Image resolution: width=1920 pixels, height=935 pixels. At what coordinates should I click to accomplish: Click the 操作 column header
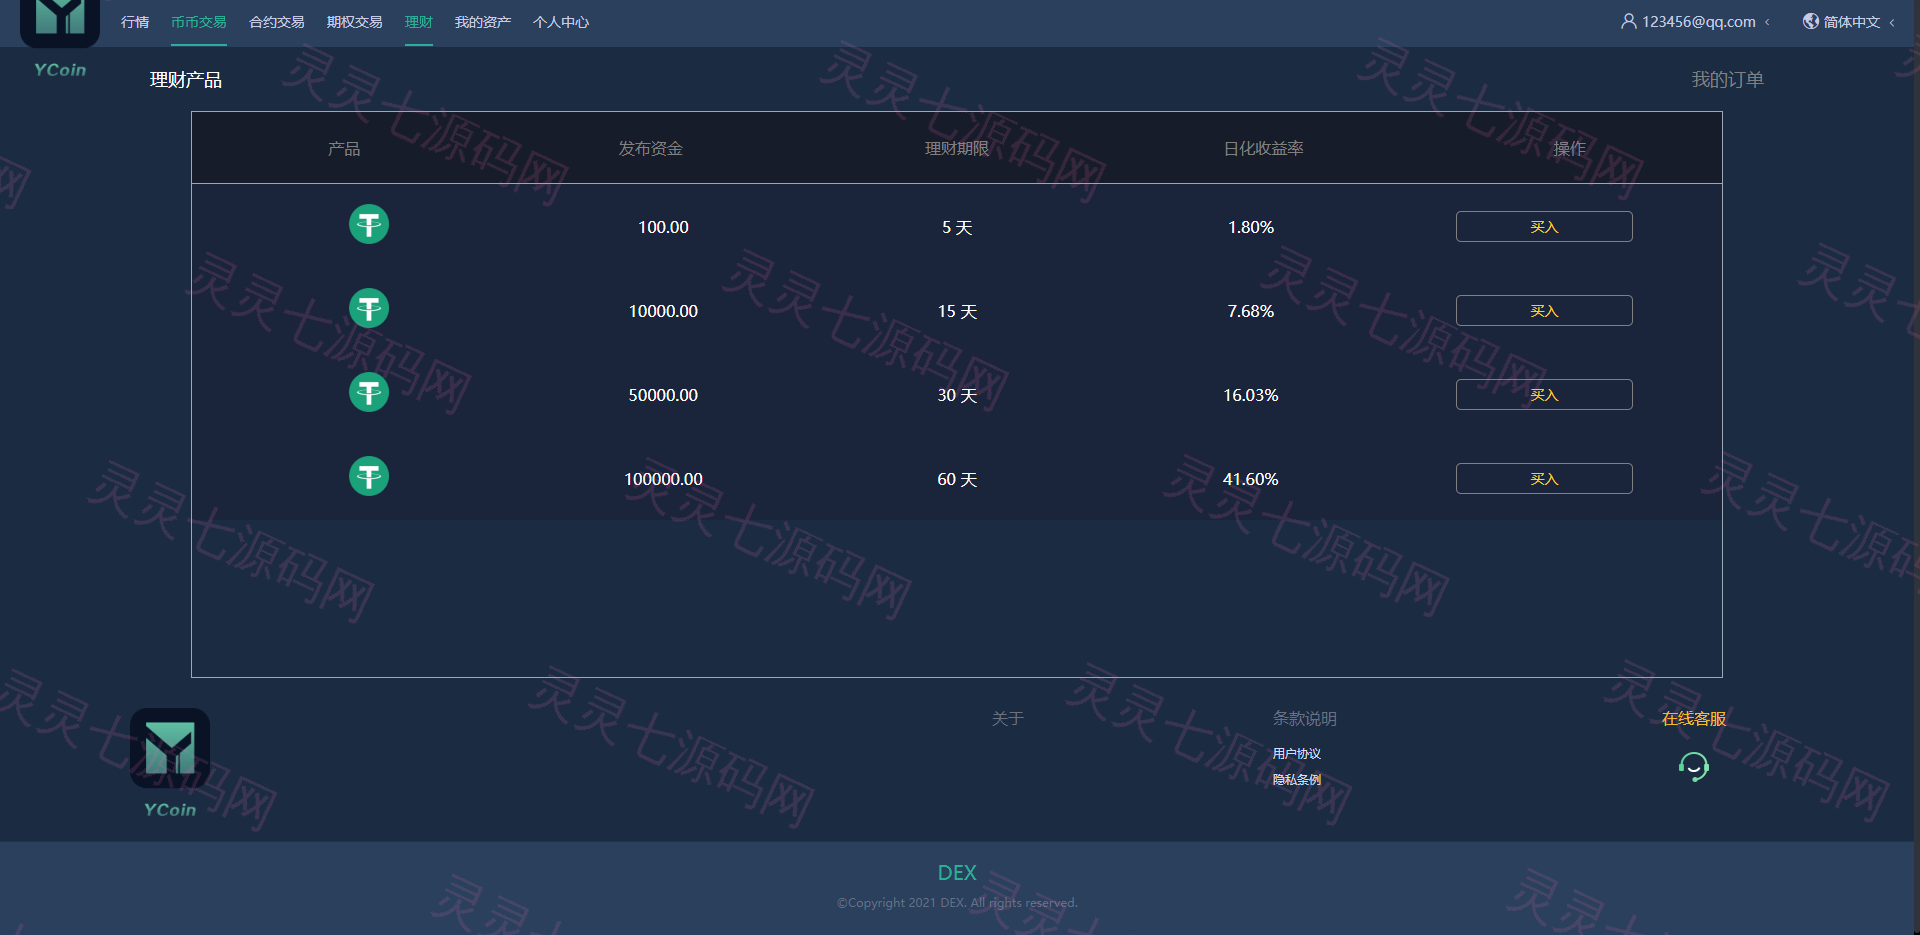click(x=1570, y=149)
